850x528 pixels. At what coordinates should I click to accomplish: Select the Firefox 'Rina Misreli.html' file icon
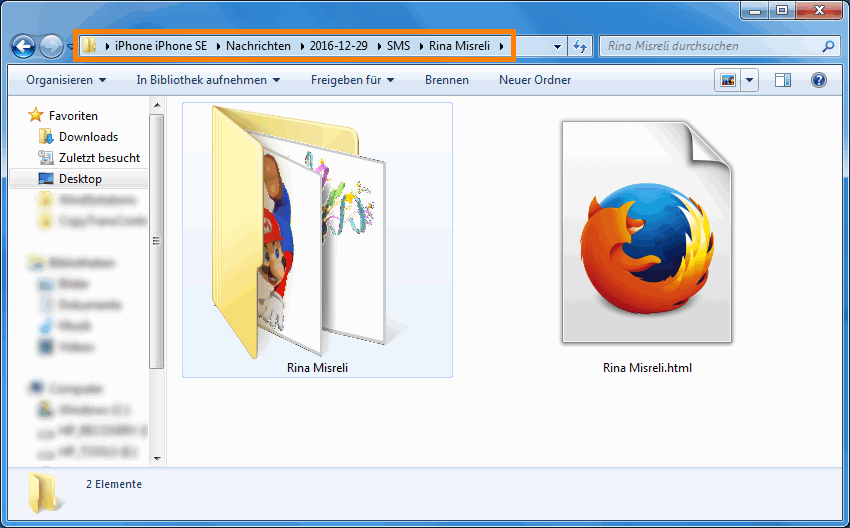point(647,232)
